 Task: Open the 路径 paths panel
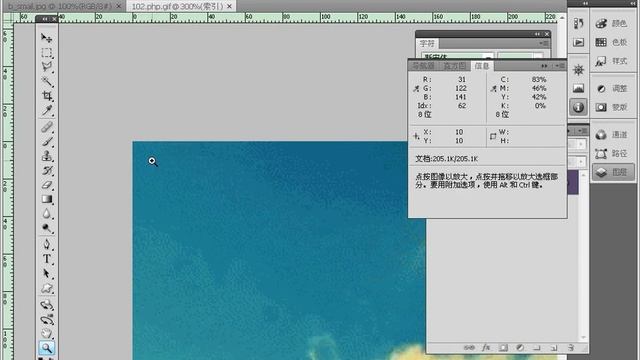[612, 153]
